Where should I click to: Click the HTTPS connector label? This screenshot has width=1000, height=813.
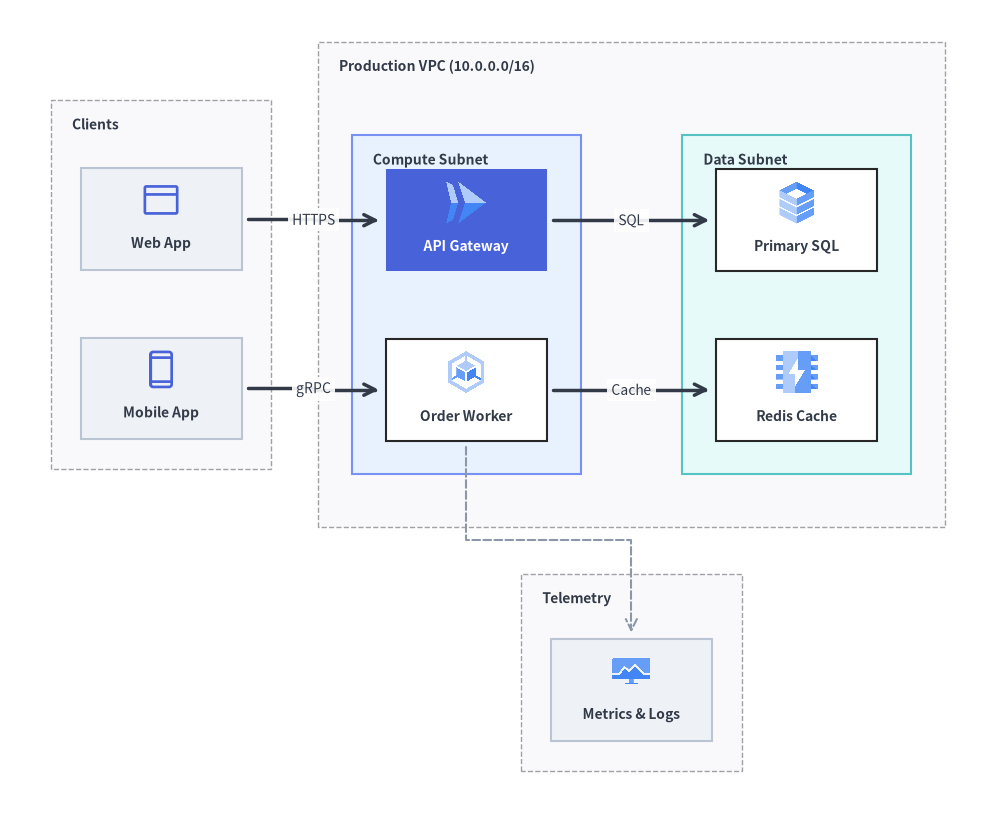(313, 220)
